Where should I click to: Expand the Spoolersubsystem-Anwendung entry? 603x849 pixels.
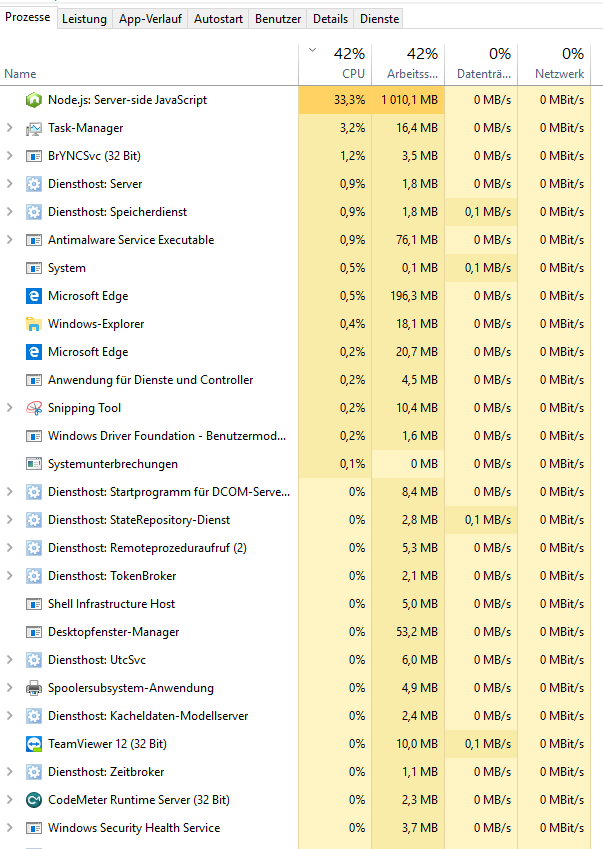click(9, 688)
